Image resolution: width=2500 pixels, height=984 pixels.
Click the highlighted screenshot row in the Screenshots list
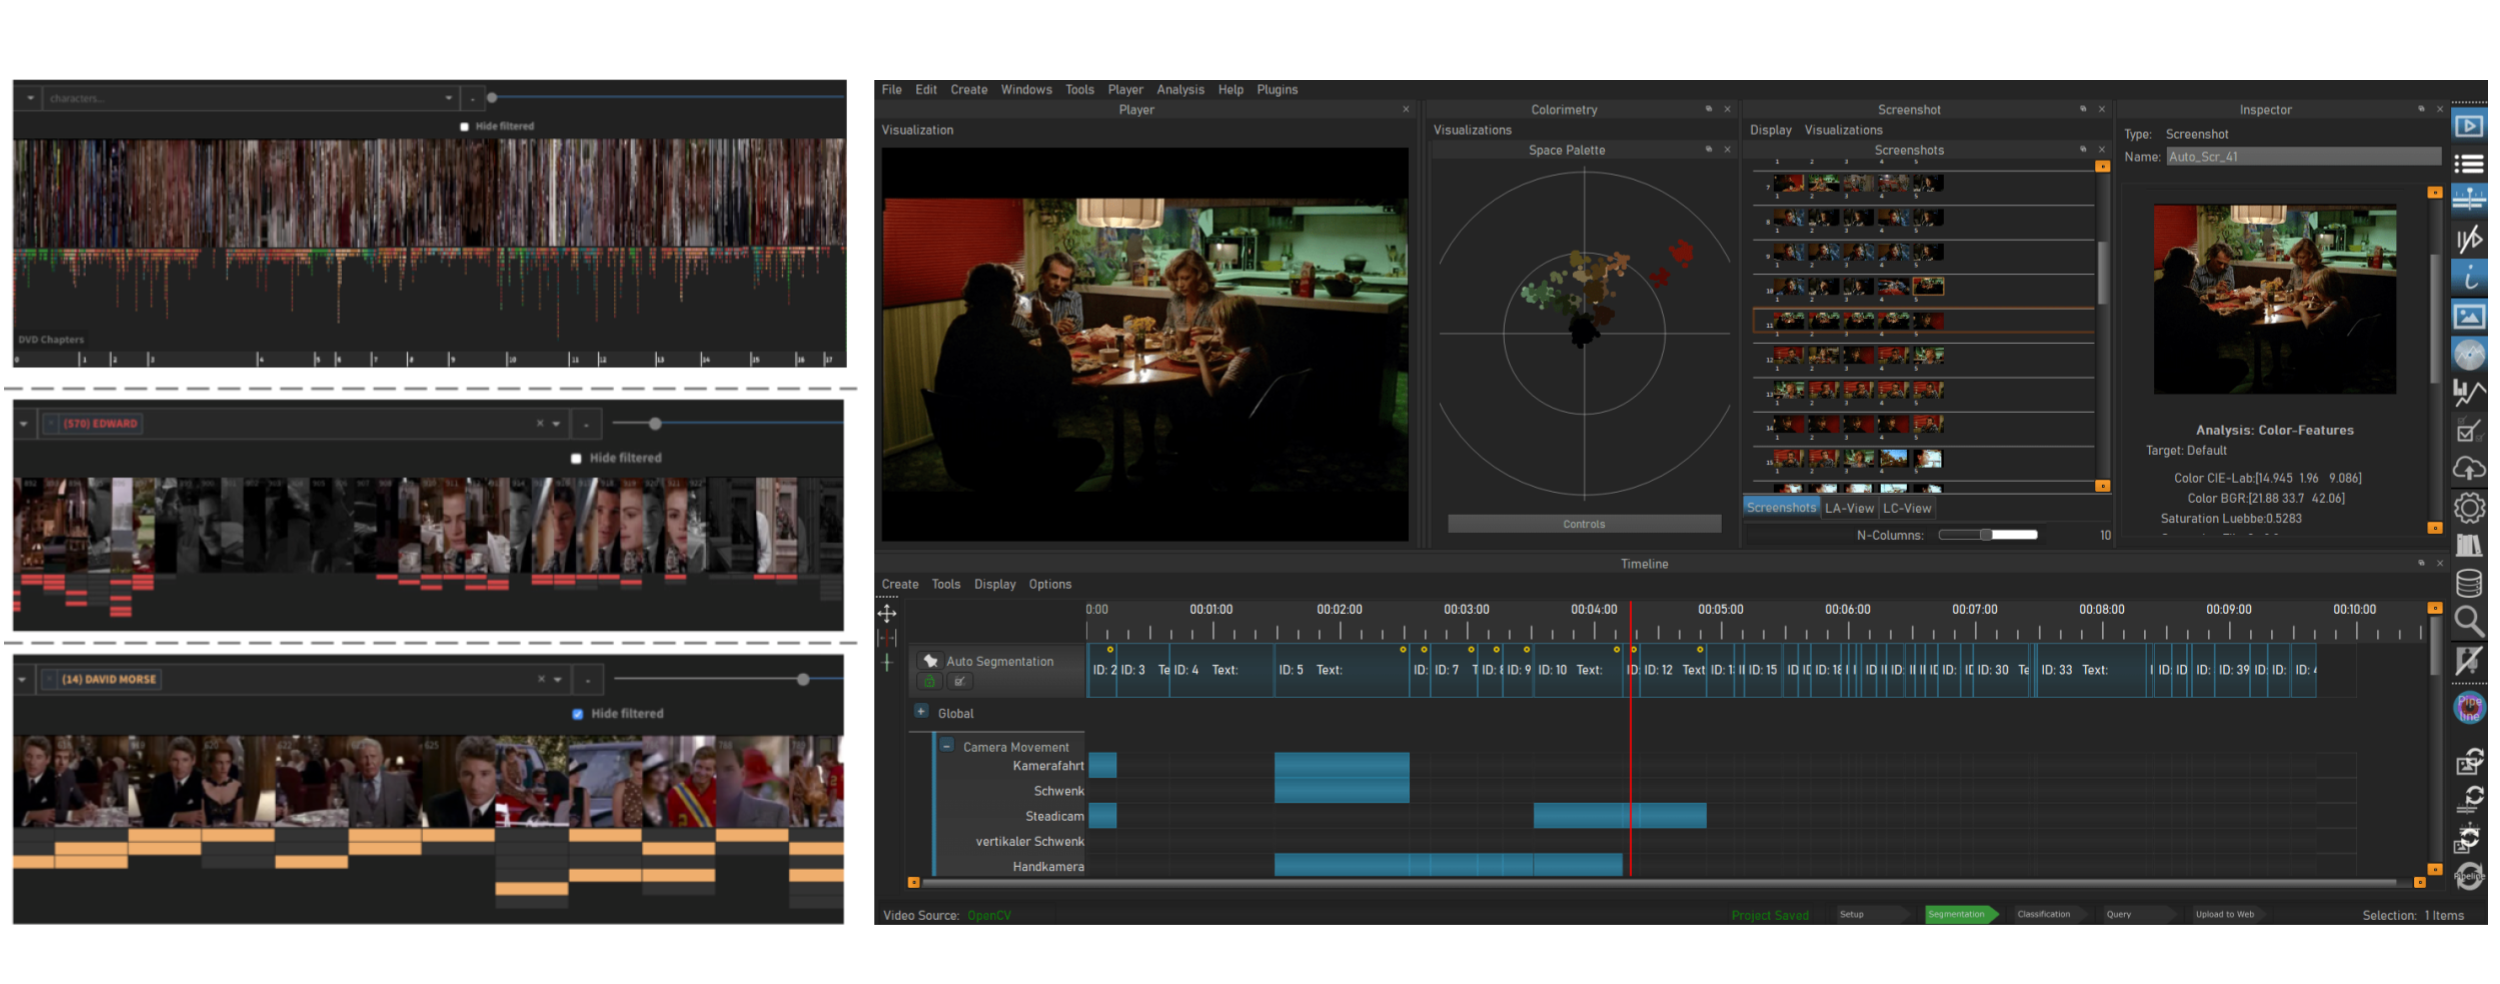pyautogui.click(x=1923, y=321)
